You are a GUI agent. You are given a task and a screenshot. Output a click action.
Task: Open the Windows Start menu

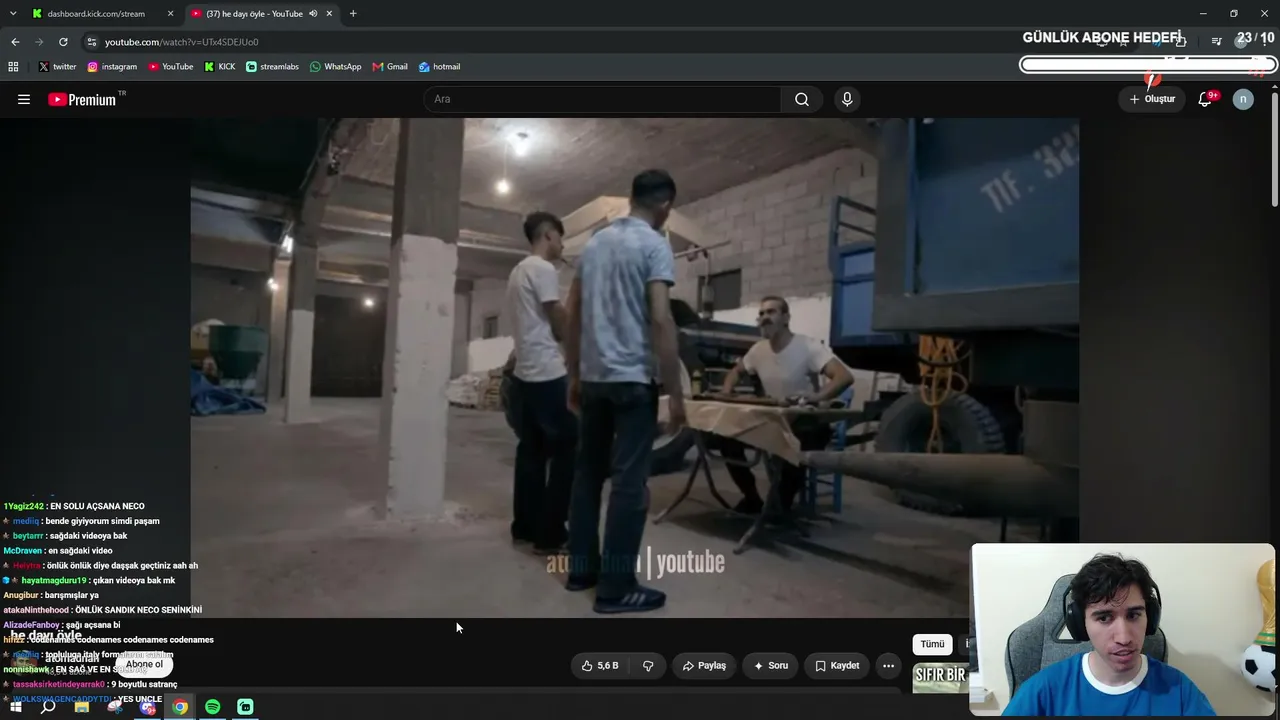(15, 707)
